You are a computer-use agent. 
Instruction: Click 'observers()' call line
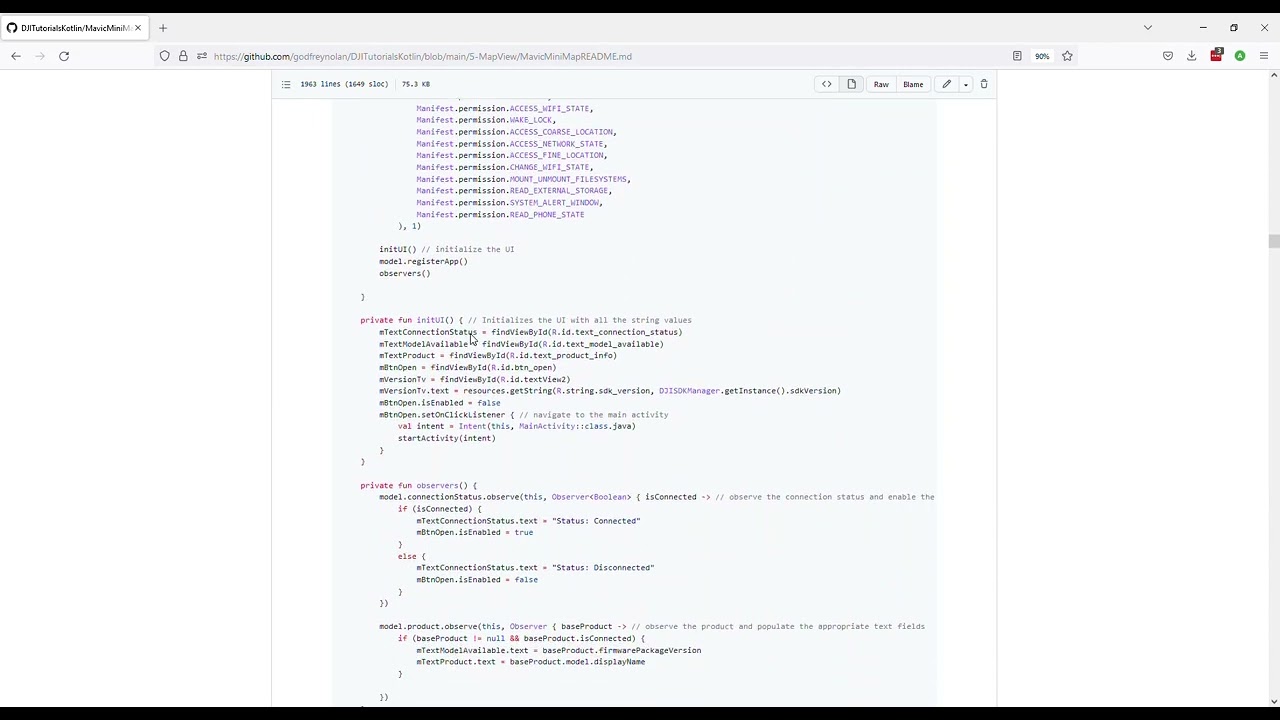(x=404, y=273)
